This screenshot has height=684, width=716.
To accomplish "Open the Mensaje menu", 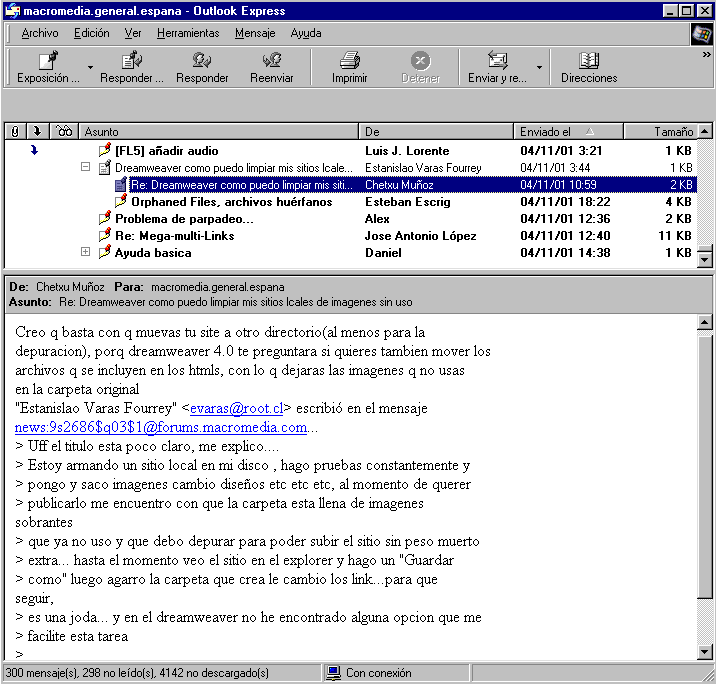I will tap(255, 33).
